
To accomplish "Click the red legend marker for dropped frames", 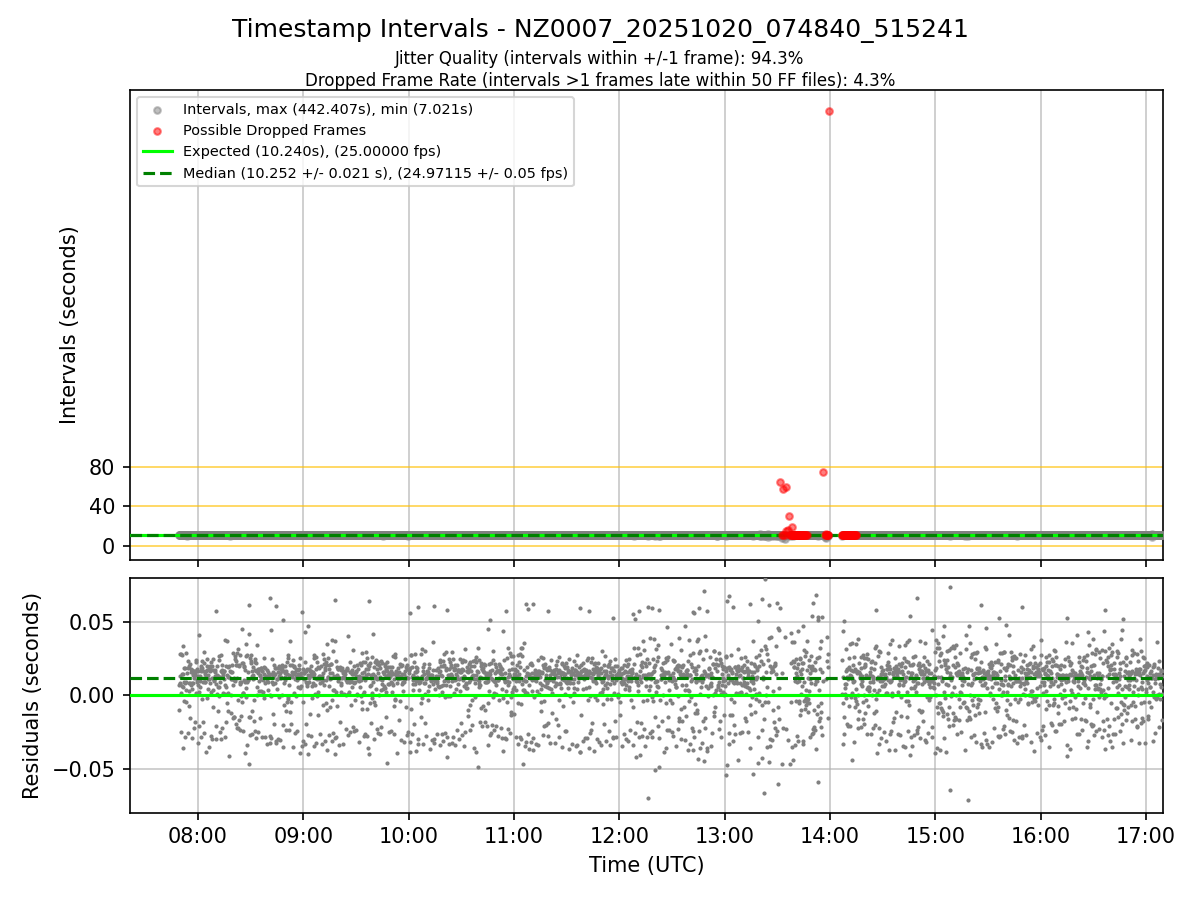I will 157,130.
